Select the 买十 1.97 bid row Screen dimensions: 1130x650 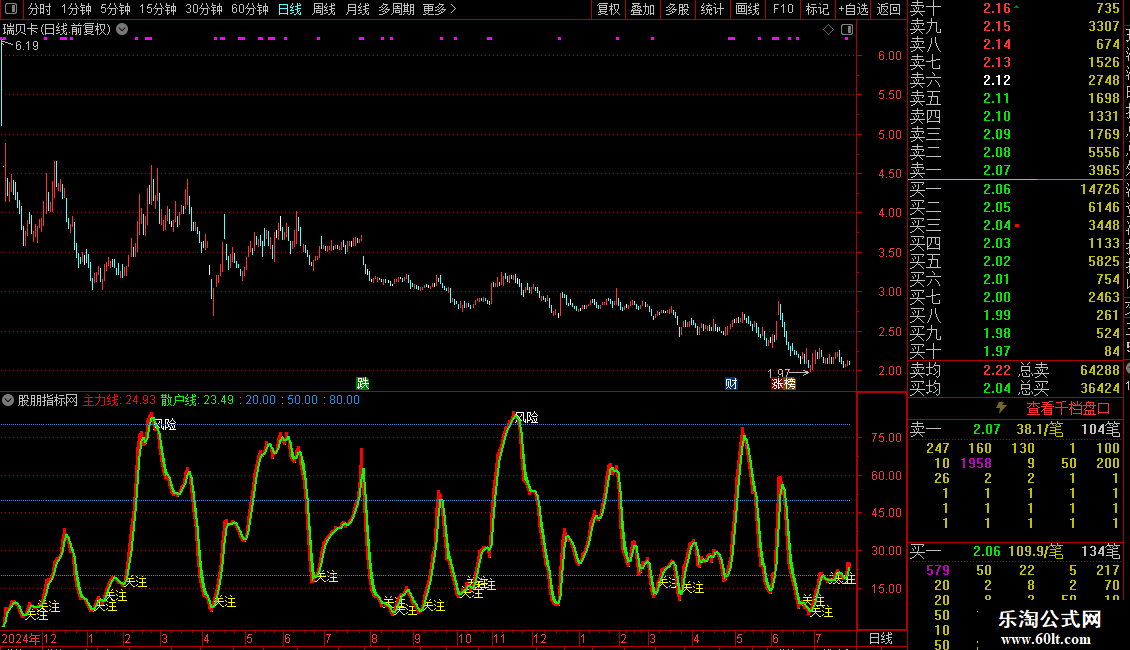1015,351
